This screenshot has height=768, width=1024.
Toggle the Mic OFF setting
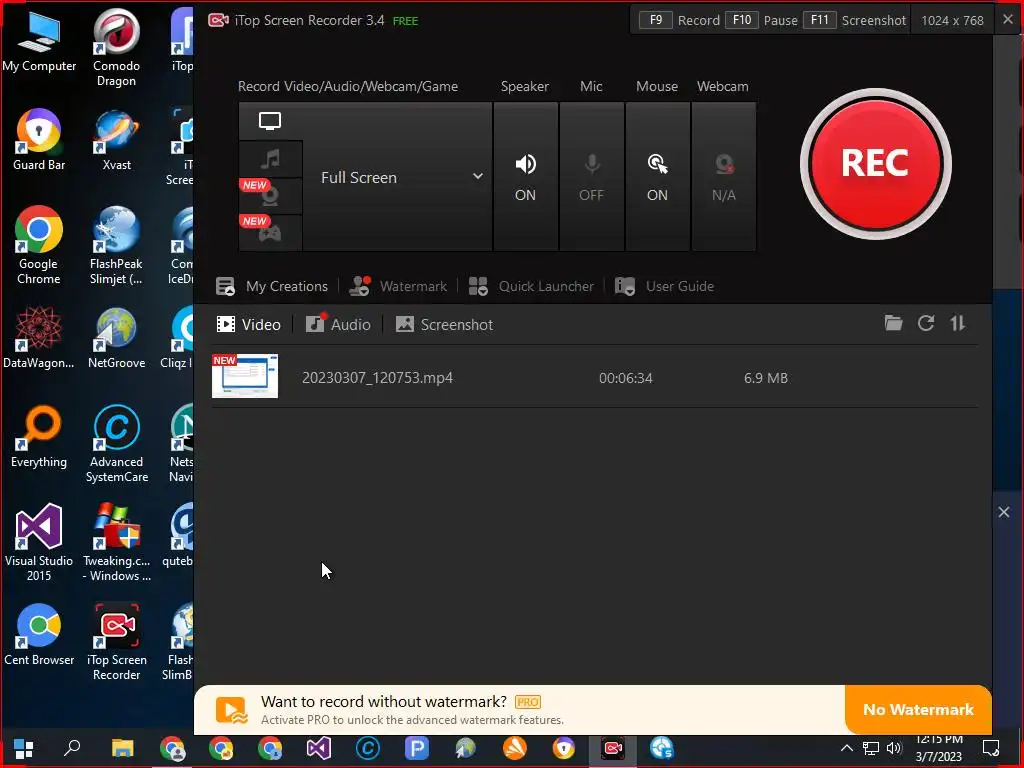[x=592, y=177]
